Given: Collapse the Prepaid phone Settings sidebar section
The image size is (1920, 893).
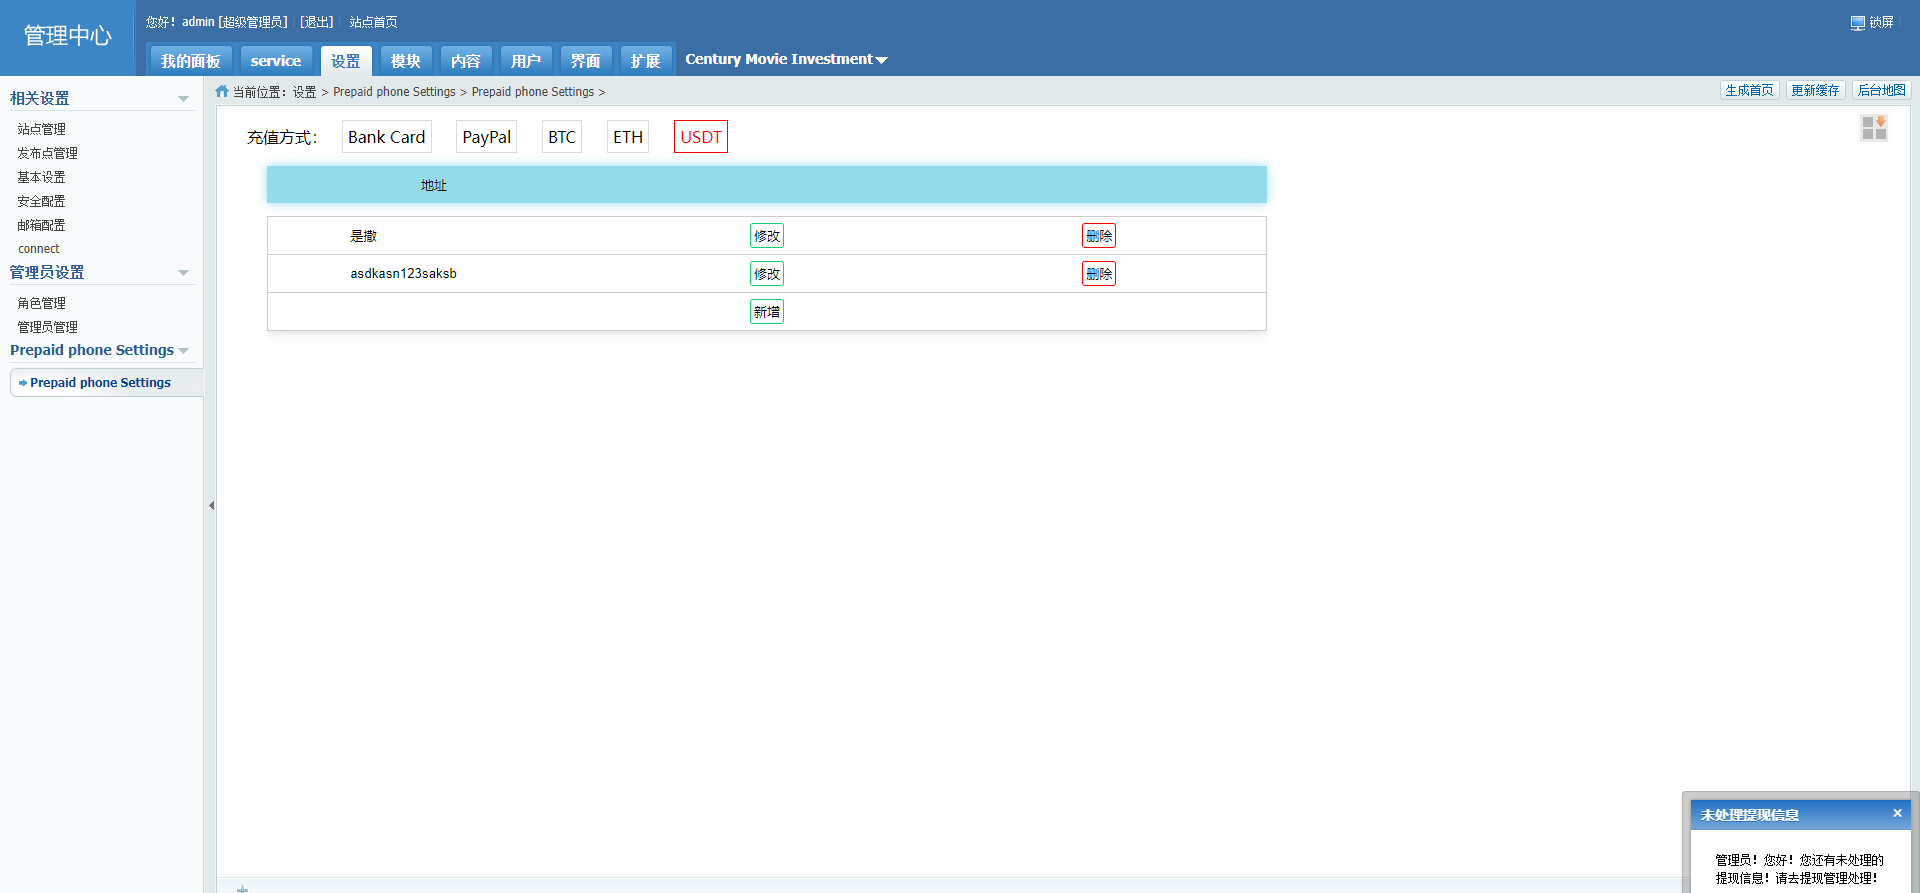Looking at the screenshot, I should [183, 351].
